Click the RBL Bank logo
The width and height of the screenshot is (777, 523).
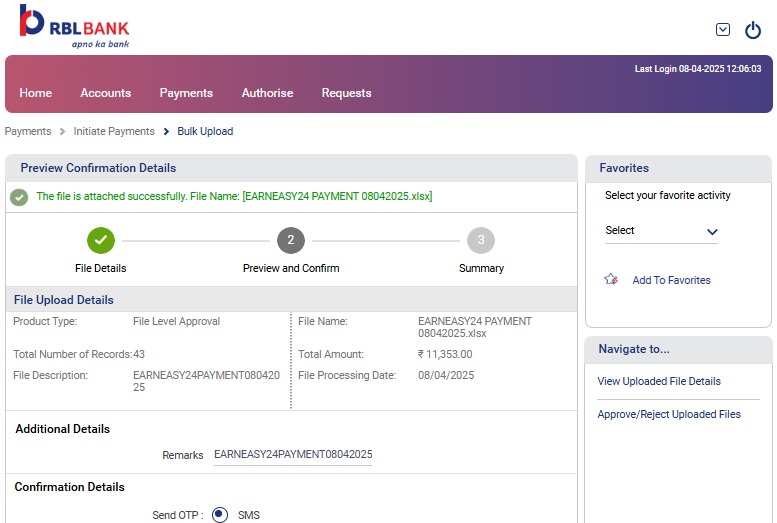(74, 26)
